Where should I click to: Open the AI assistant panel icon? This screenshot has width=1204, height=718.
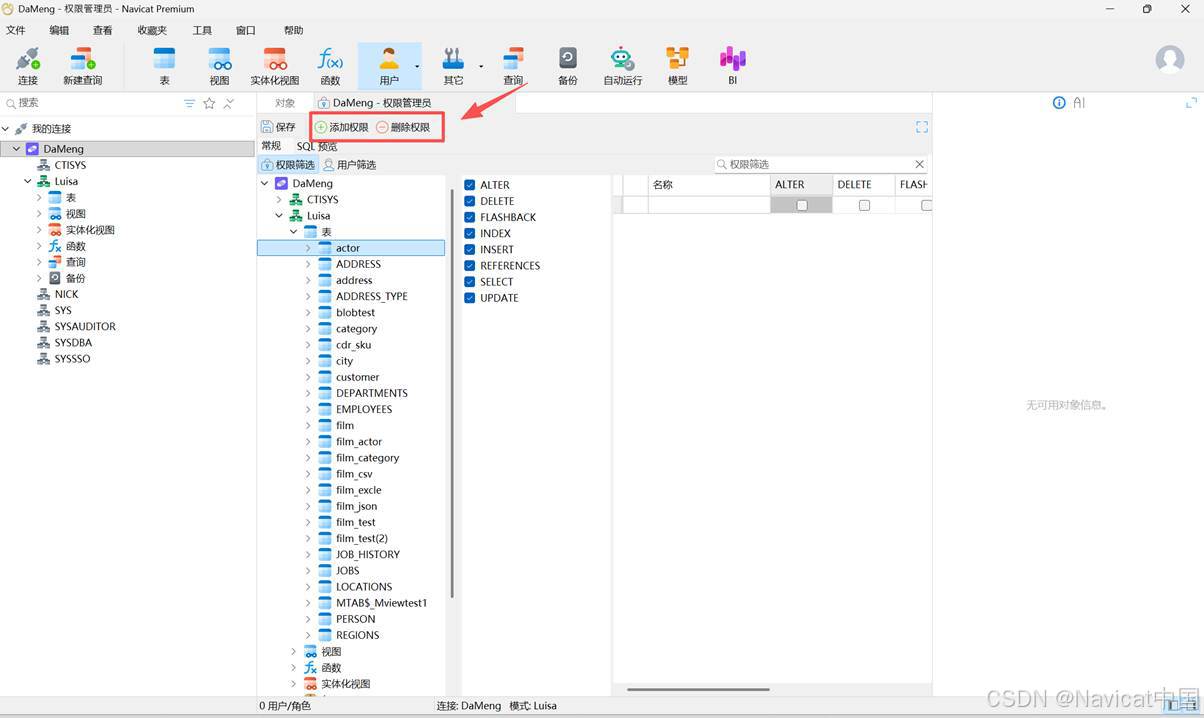(1079, 103)
